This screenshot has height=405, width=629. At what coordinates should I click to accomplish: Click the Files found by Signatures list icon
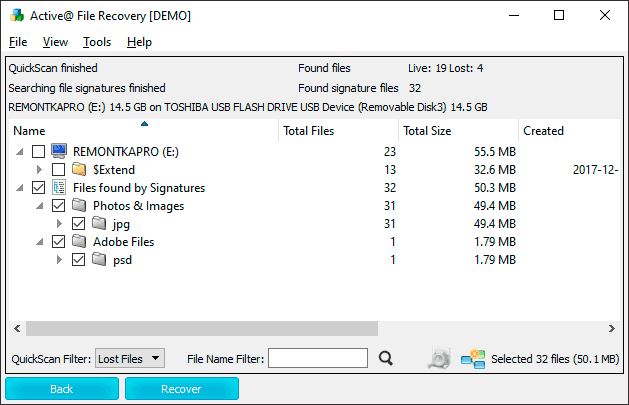coord(60,187)
